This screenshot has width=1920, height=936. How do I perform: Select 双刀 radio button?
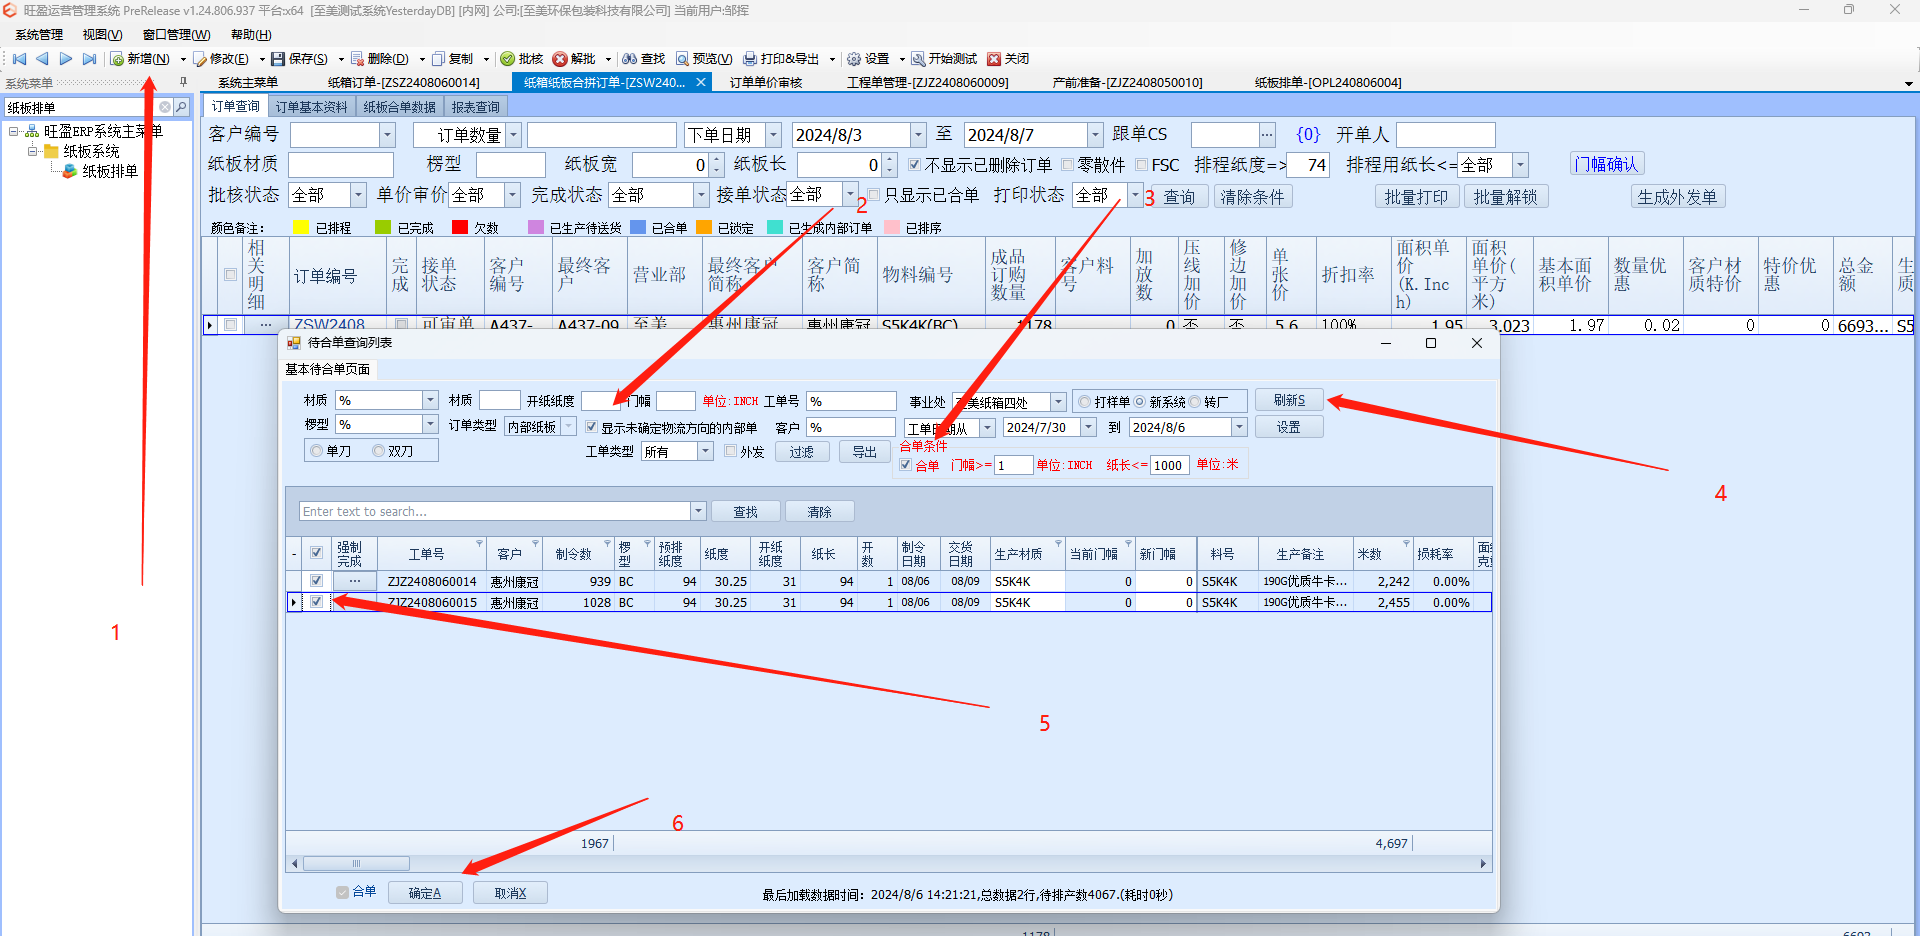point(379,451)
